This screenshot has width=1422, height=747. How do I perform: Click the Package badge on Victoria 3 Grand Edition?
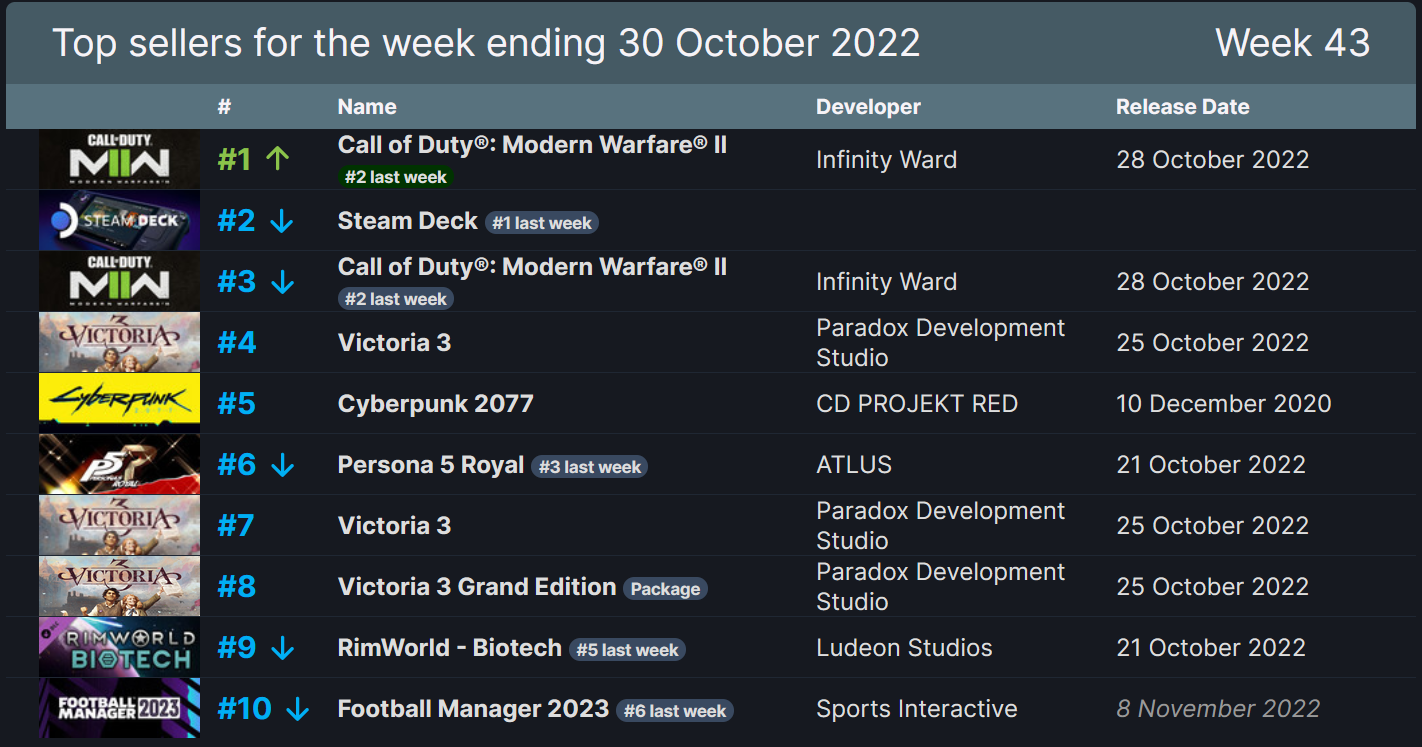[665, 589]
